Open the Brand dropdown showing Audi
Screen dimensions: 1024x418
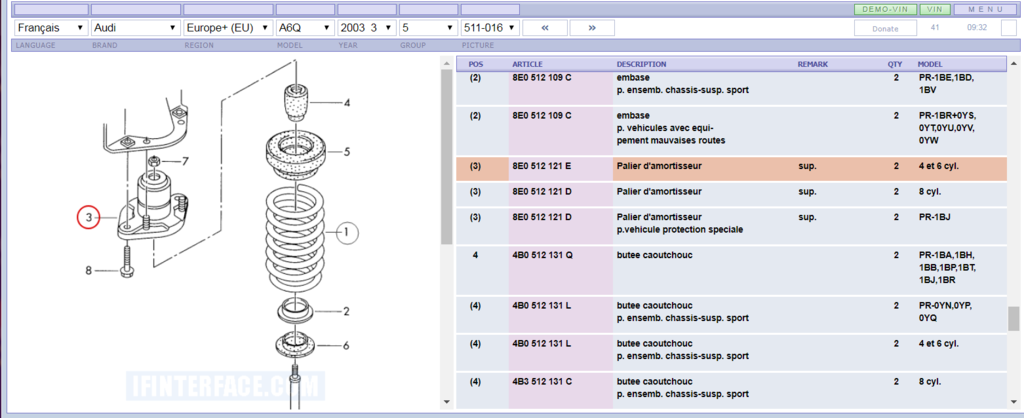[x=135, y=28]
